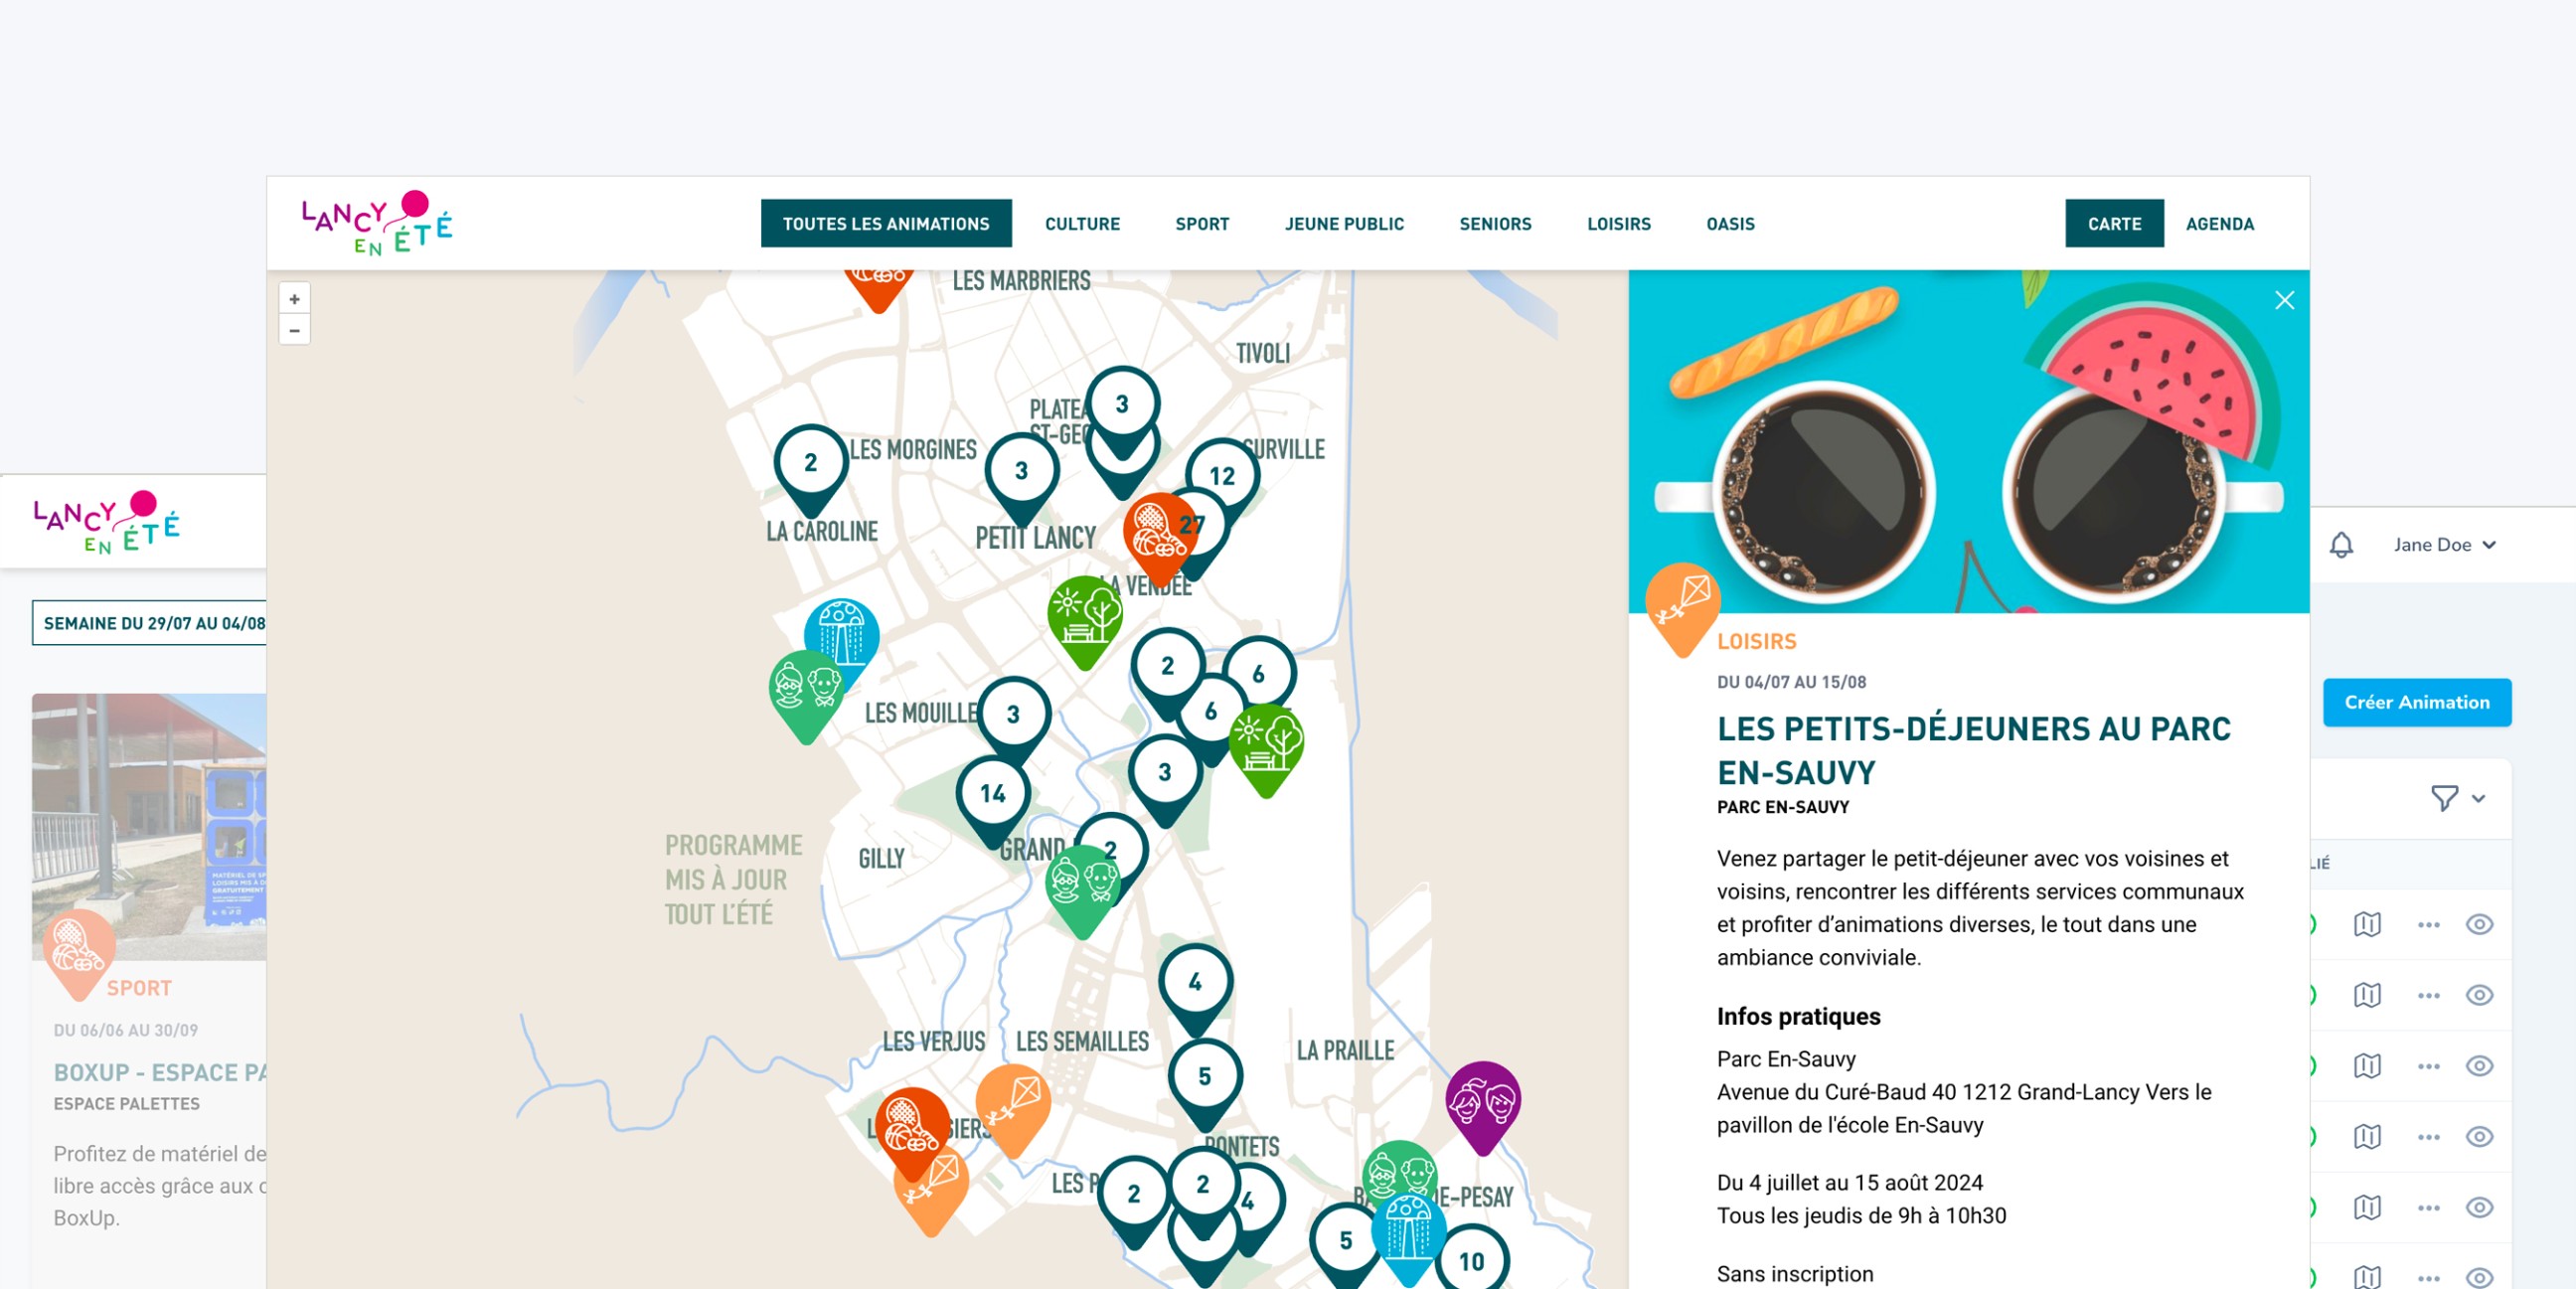The image size is (2576, 1289).
Task: Click the Créer Animation button
Action: 2416,702
